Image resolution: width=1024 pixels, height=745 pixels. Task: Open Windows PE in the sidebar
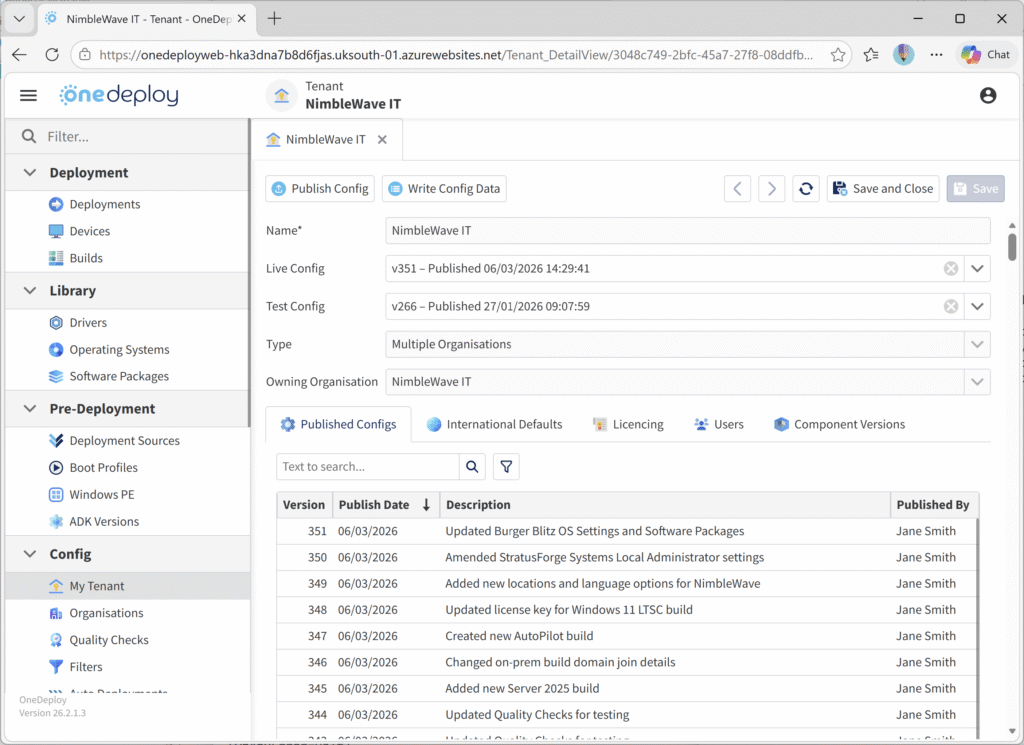pos(91,494)
